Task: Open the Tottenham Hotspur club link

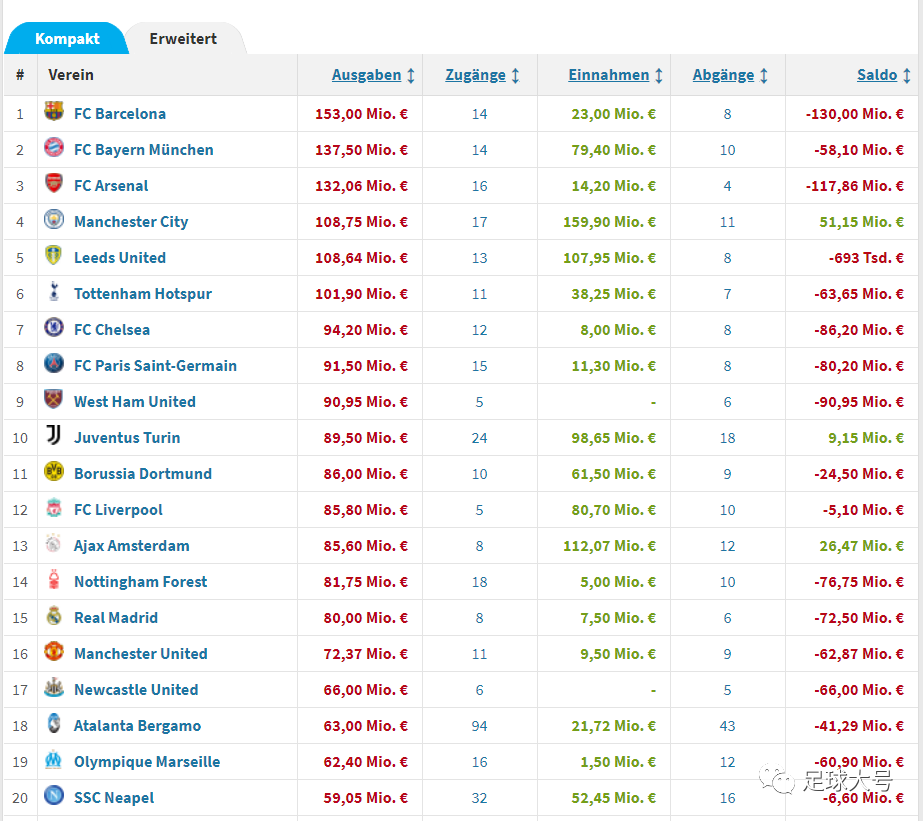Action: coord(142,293)
